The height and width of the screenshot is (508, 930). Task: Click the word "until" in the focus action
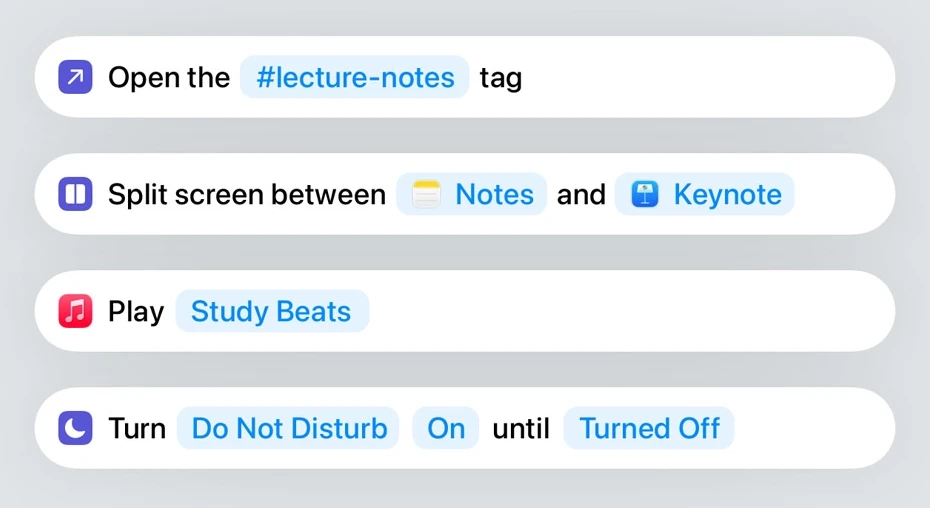tap(521, 428)
